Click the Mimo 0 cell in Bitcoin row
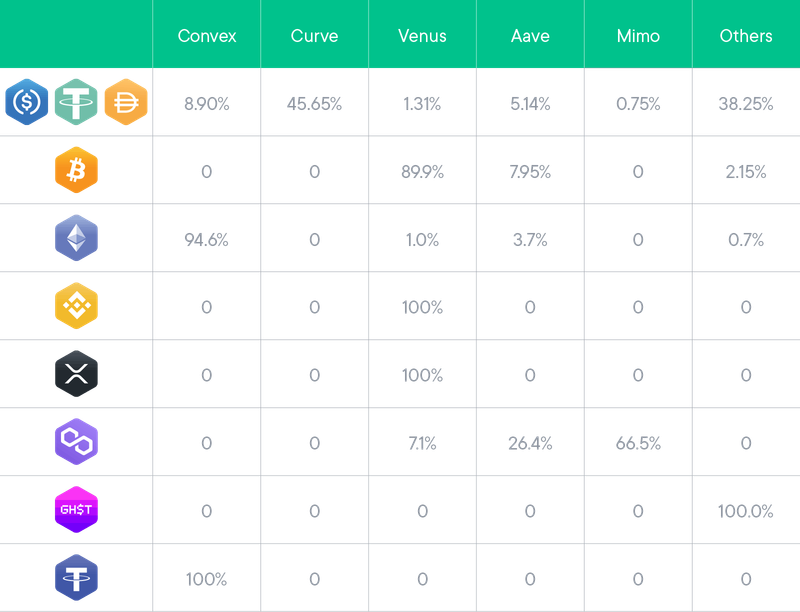The width and height of the screenshot is (800, 612). pyautogui.click(x=638, y=171)
